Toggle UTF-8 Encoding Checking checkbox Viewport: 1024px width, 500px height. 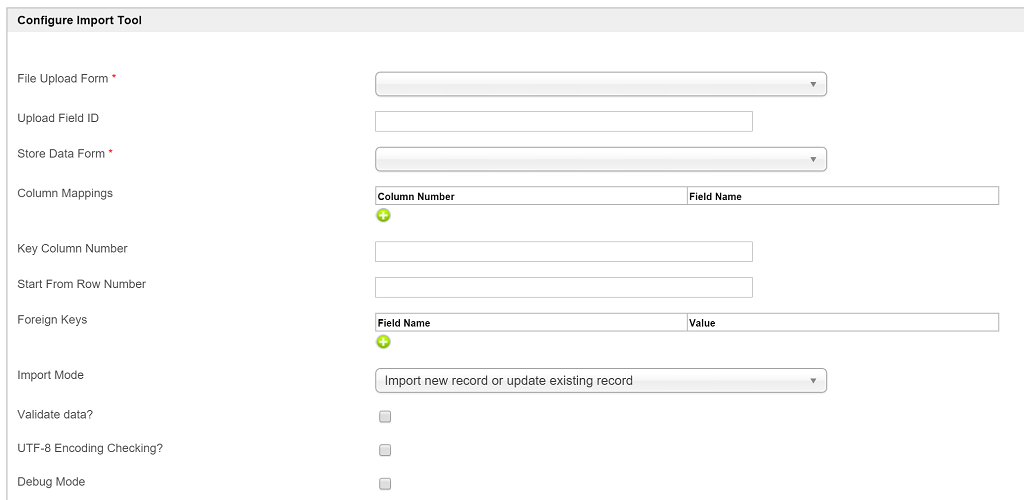tap(385, 450)
